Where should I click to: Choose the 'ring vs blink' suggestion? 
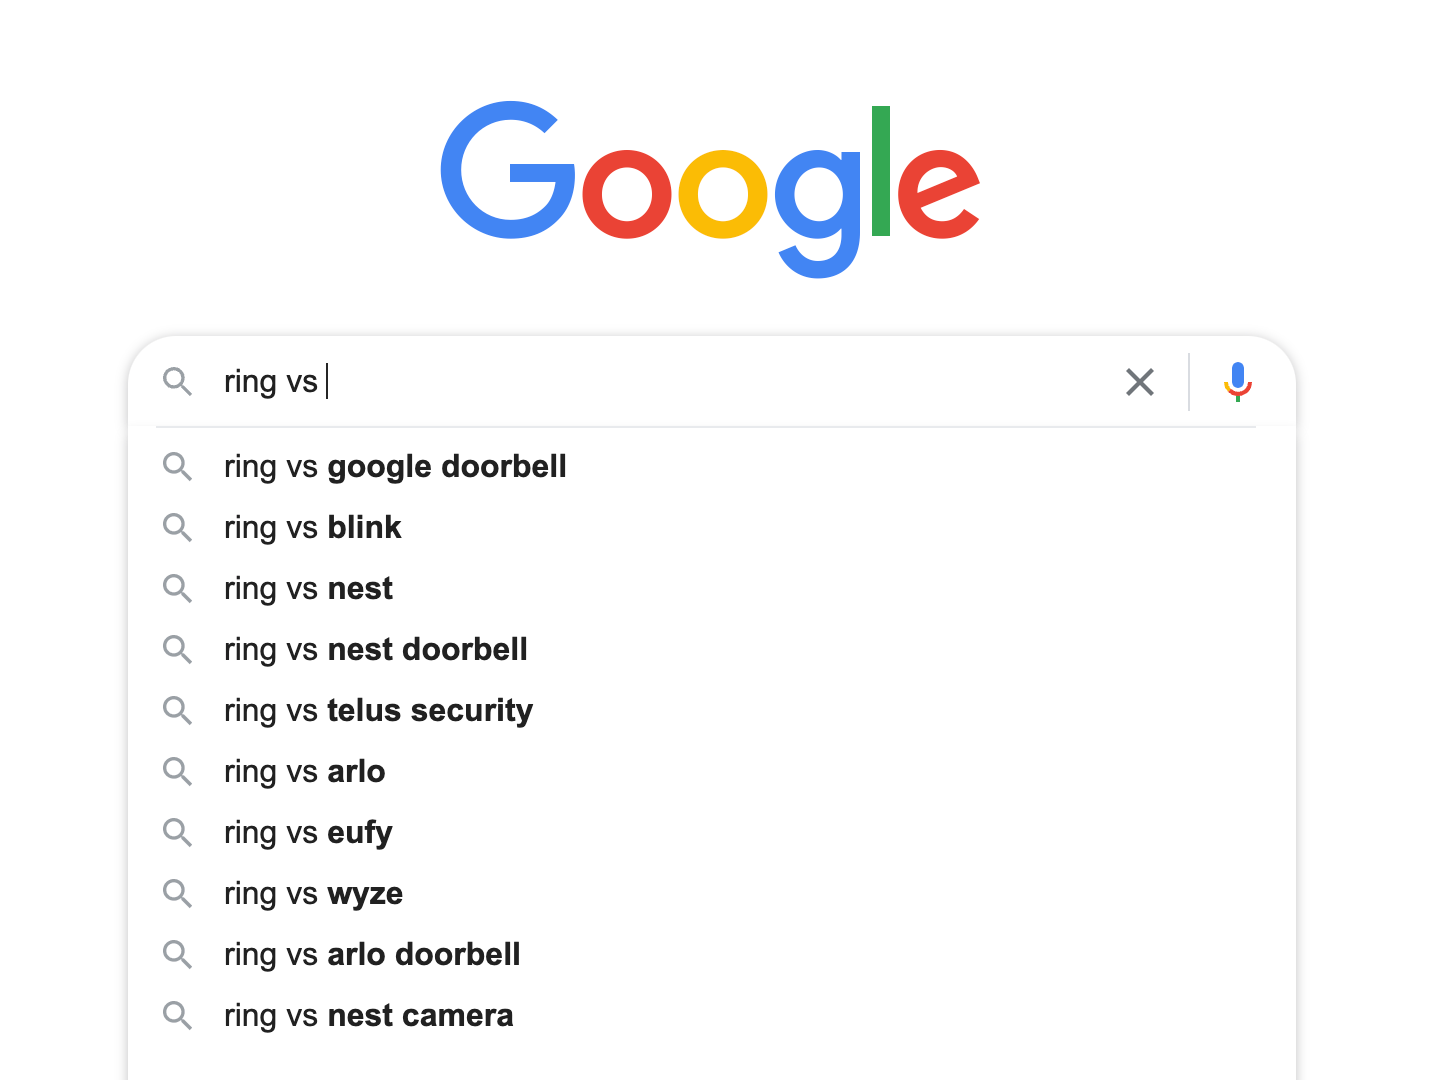[312, 528]
